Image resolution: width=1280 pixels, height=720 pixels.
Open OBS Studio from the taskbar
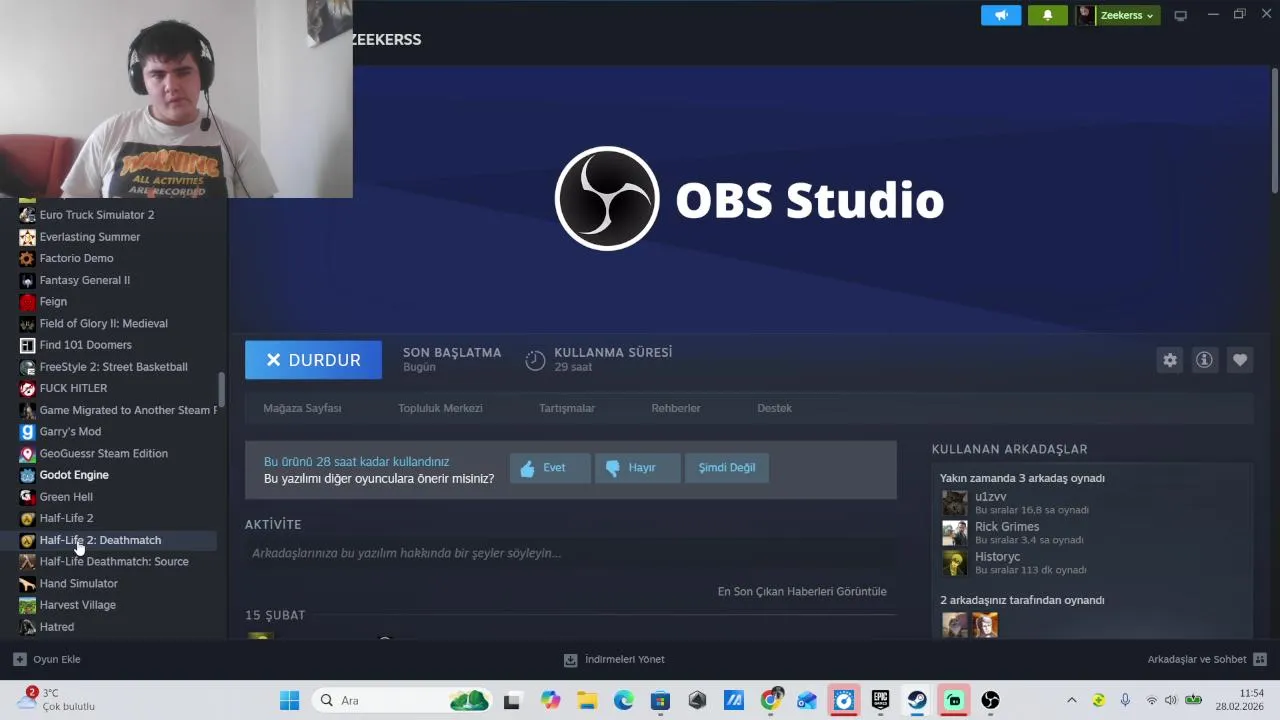(x=990, y=700)
